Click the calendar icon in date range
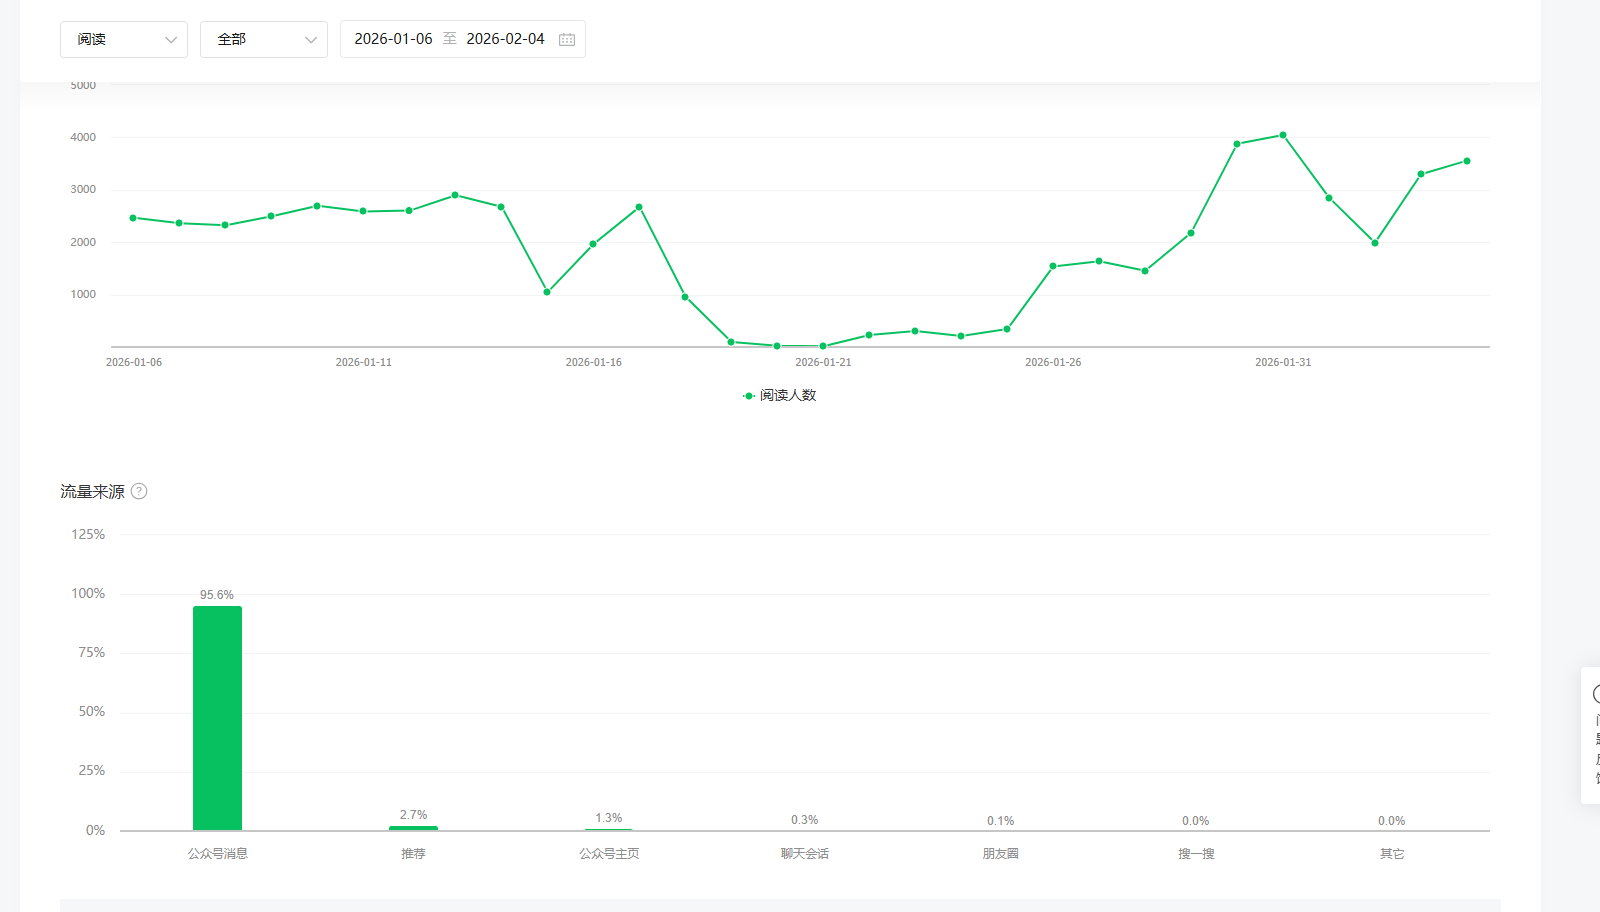The height and width of the screenshot is (912, 1600). click(567, 39)
